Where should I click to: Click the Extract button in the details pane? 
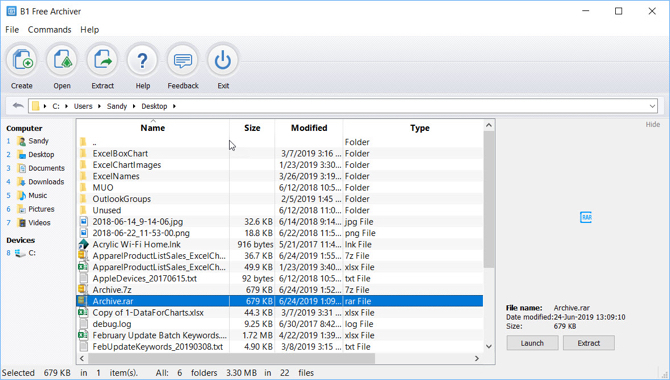[589, 343]
